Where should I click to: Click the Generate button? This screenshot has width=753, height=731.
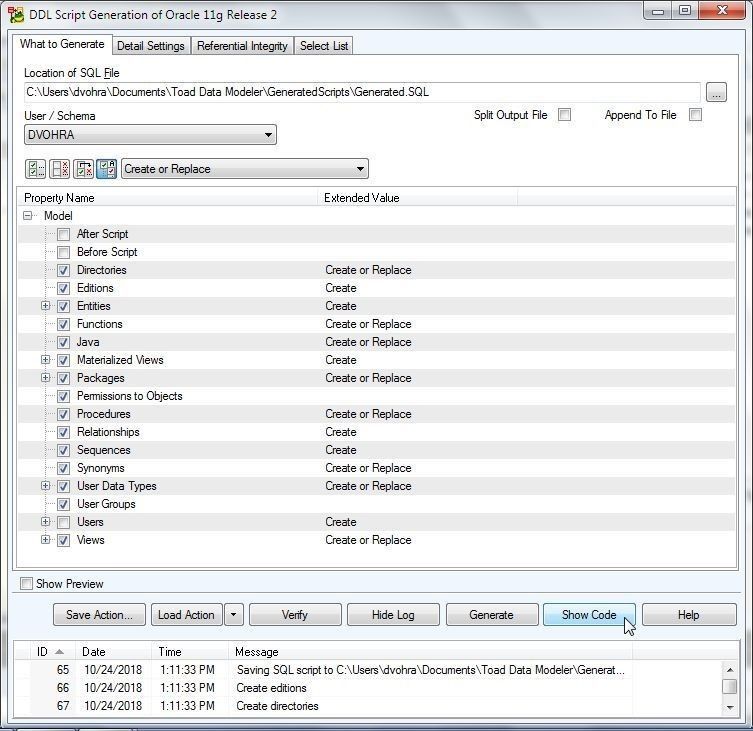pyautogui.click(x=492, y=615)
